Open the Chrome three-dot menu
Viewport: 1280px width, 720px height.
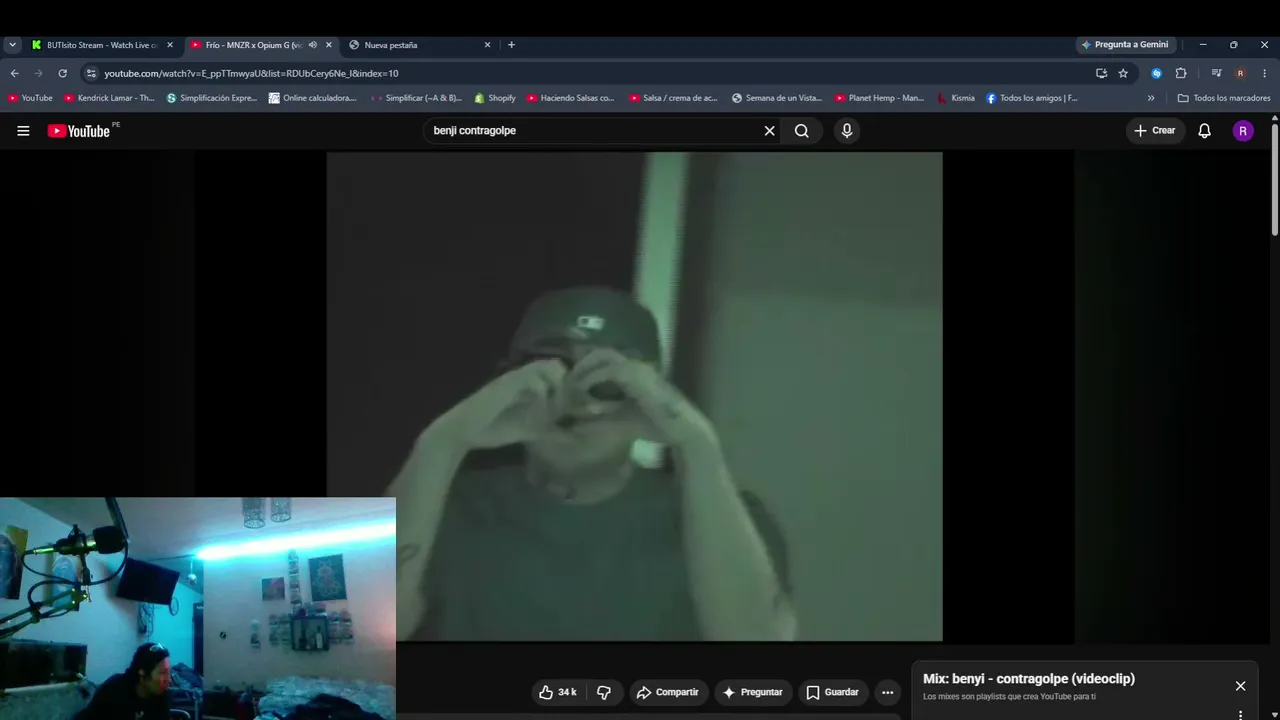1264,73
